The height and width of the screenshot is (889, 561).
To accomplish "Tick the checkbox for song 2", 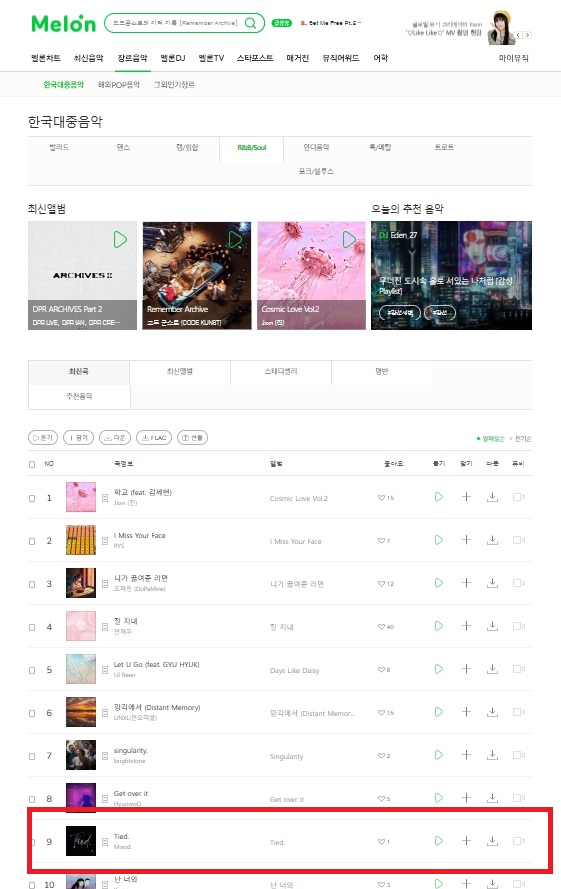I will (32, 541).
